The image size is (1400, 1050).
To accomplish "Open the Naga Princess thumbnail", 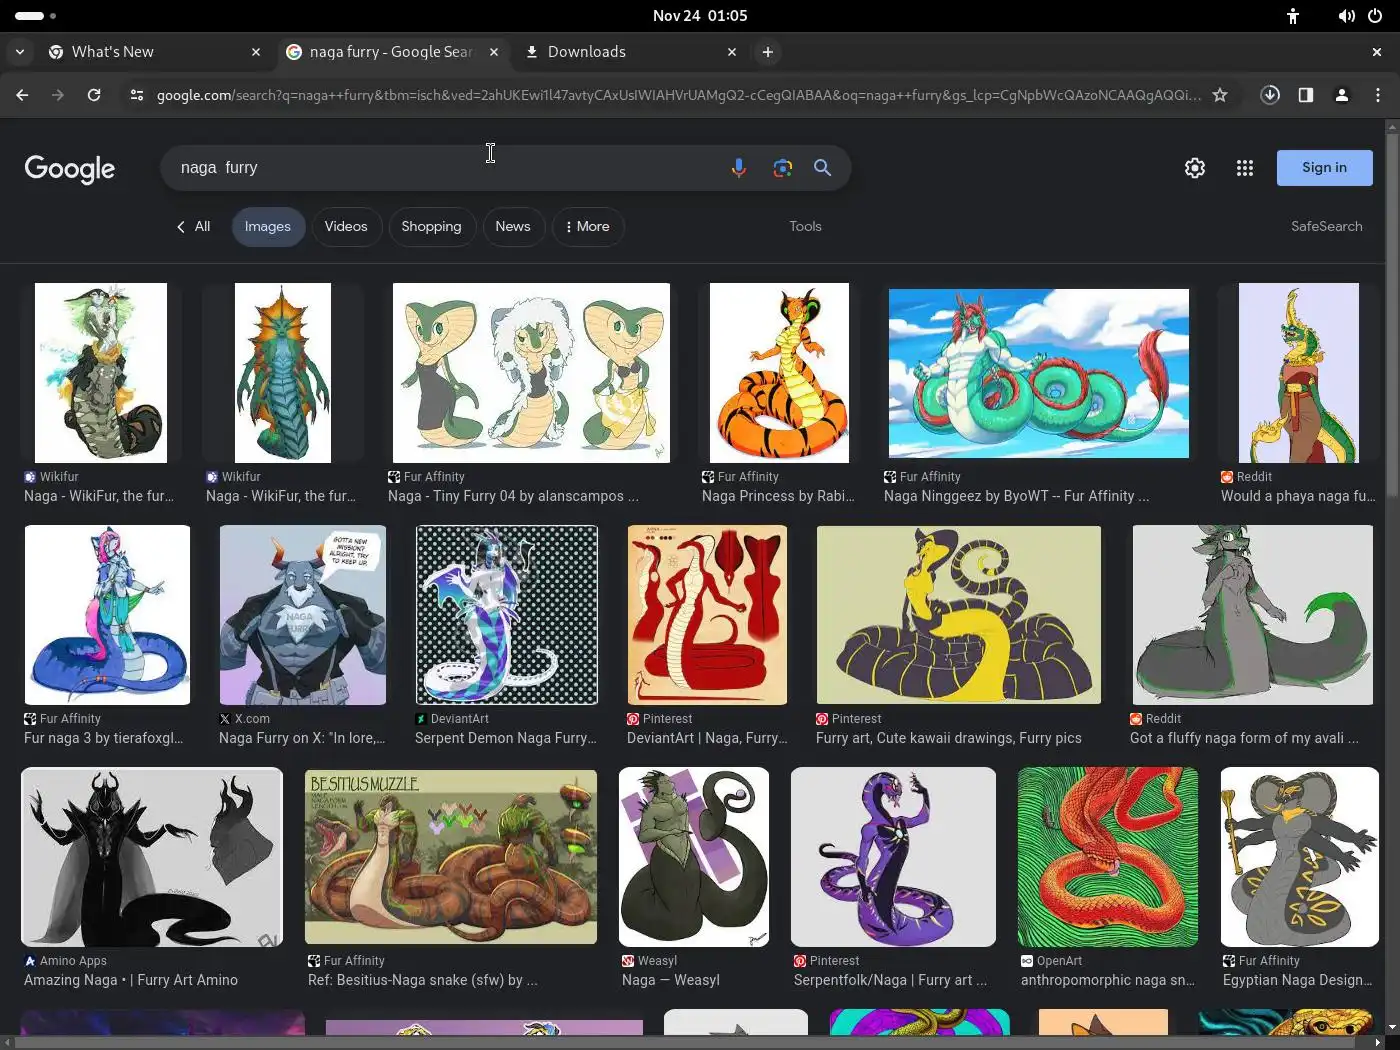I will (779, 373).
